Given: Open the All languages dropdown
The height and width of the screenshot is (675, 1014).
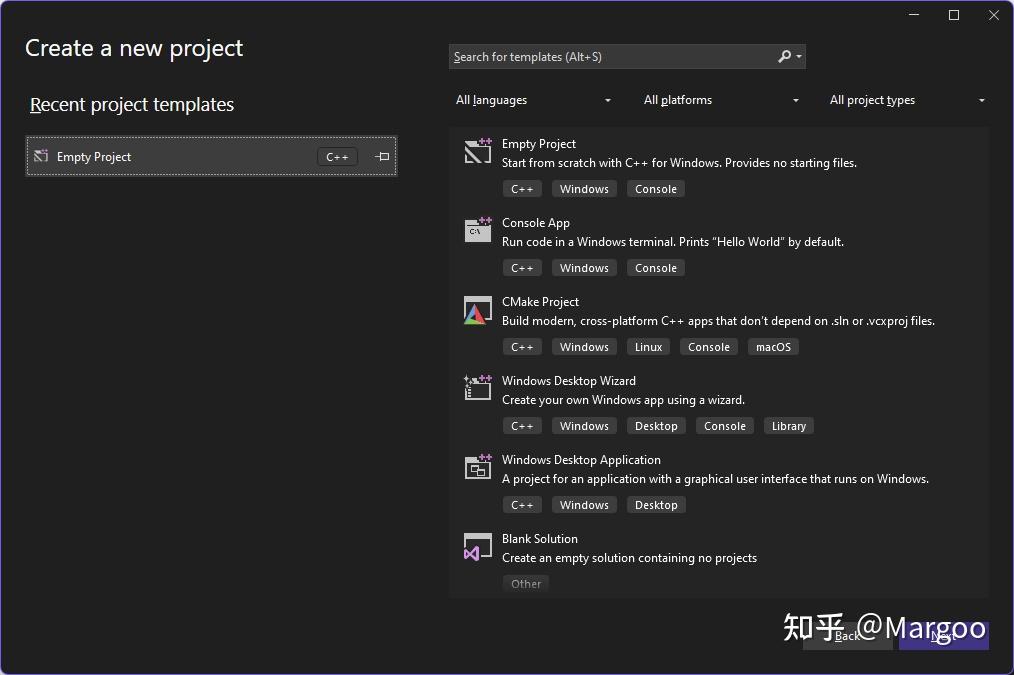Looking at the screenshot, I should click(x=532, y=100).
